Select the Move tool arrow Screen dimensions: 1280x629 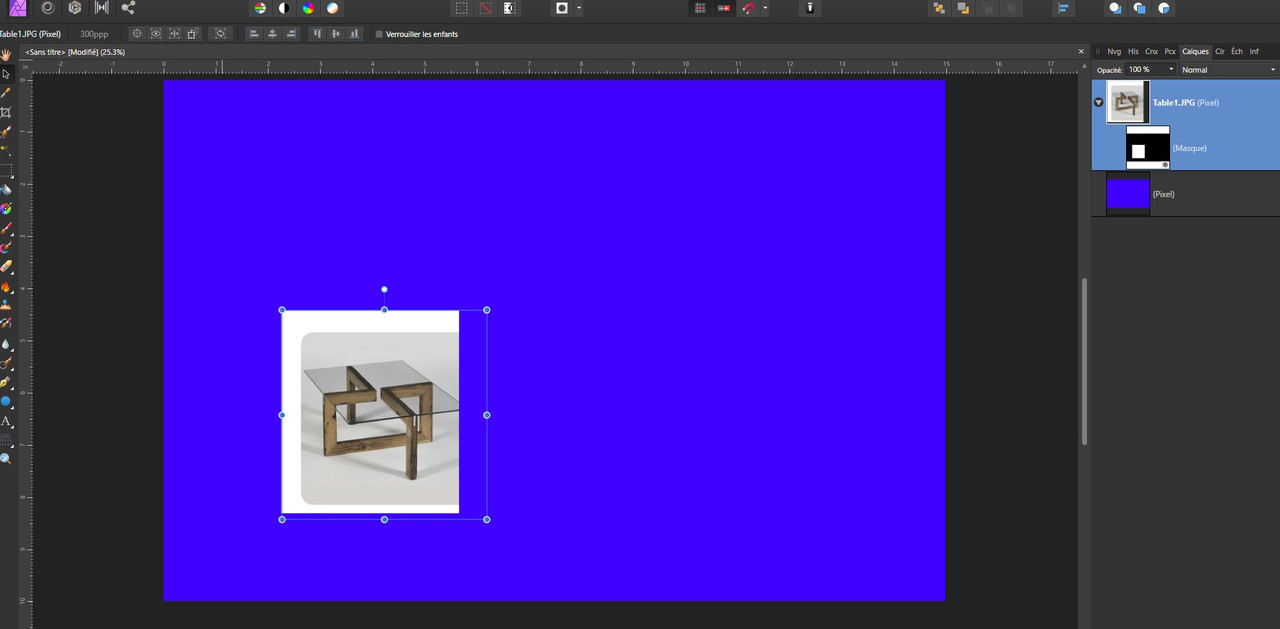tap(6, 74)
